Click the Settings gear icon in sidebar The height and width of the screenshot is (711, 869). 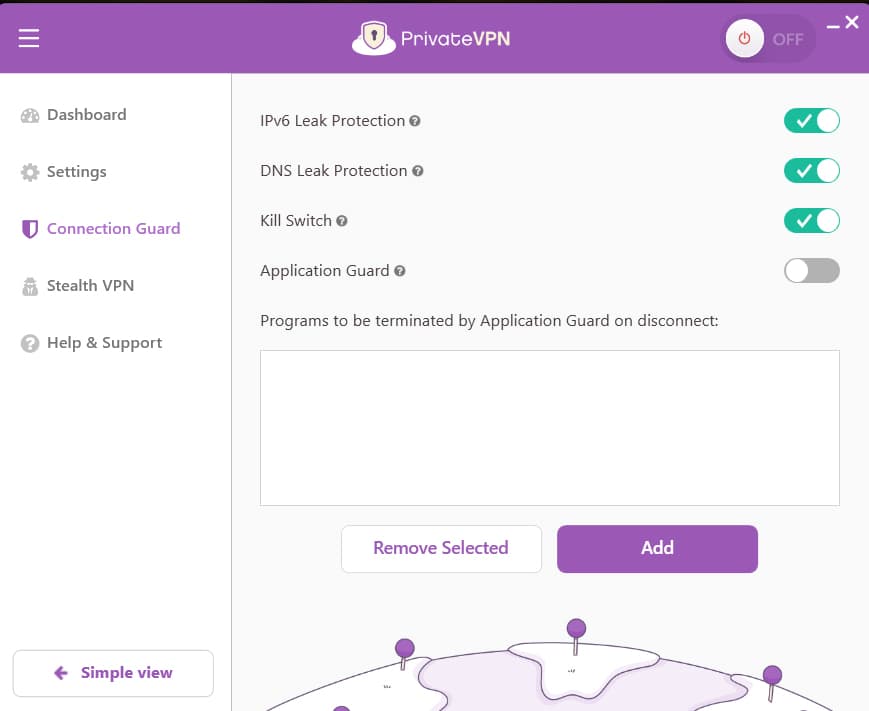click(30, 172)
